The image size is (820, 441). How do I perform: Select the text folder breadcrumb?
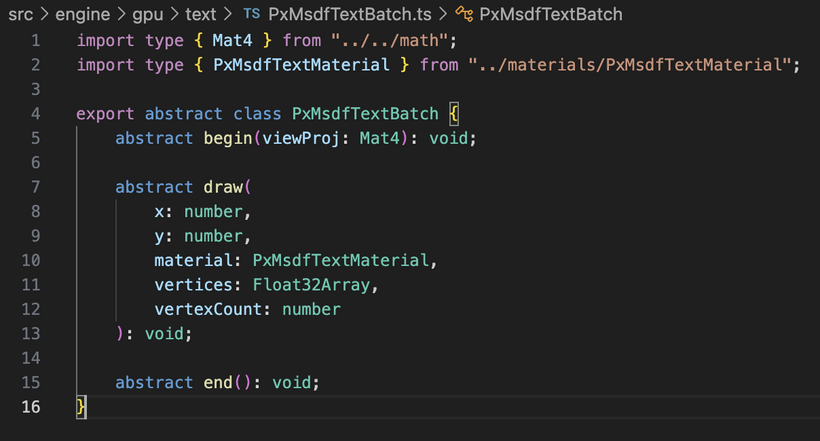pos(201,15)
